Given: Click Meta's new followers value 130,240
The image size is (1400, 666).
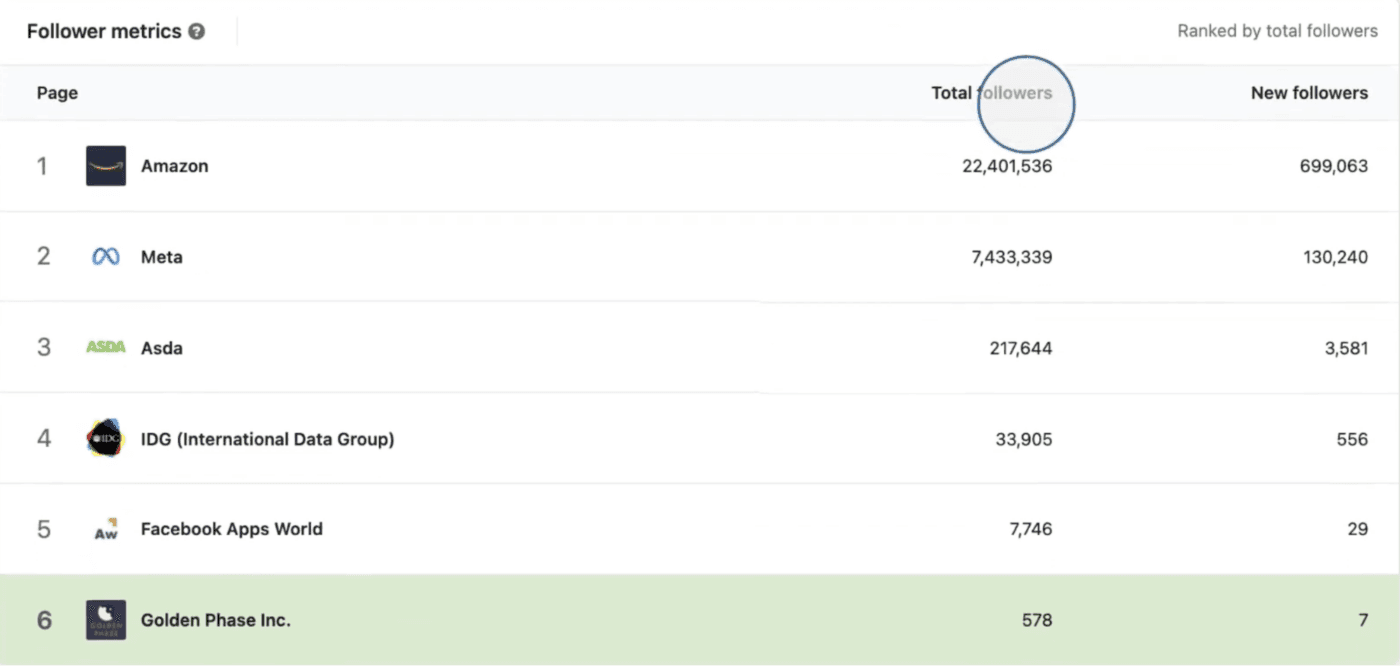Looking at the screenshot, I should click(x=1335, y=257).
